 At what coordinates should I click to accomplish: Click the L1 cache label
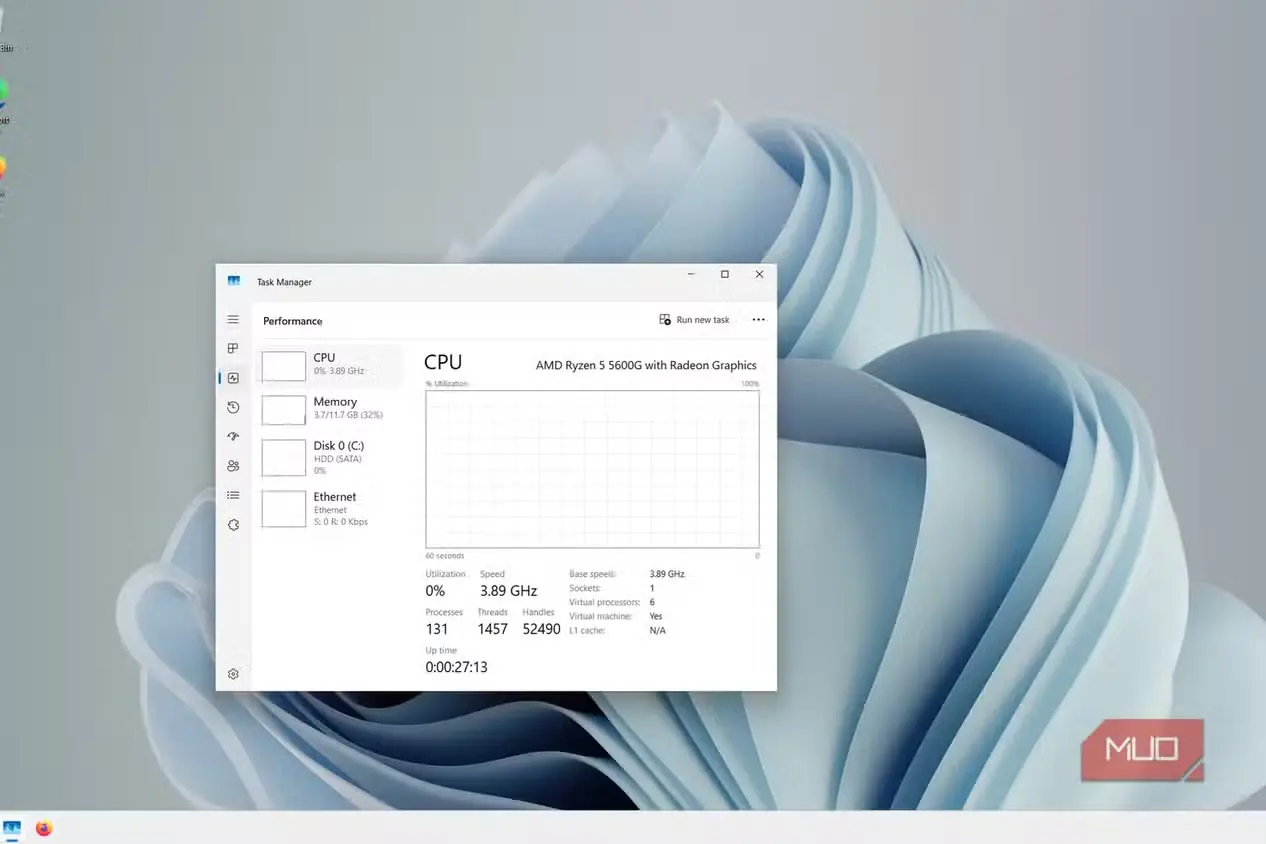click(x=588, y=630)
